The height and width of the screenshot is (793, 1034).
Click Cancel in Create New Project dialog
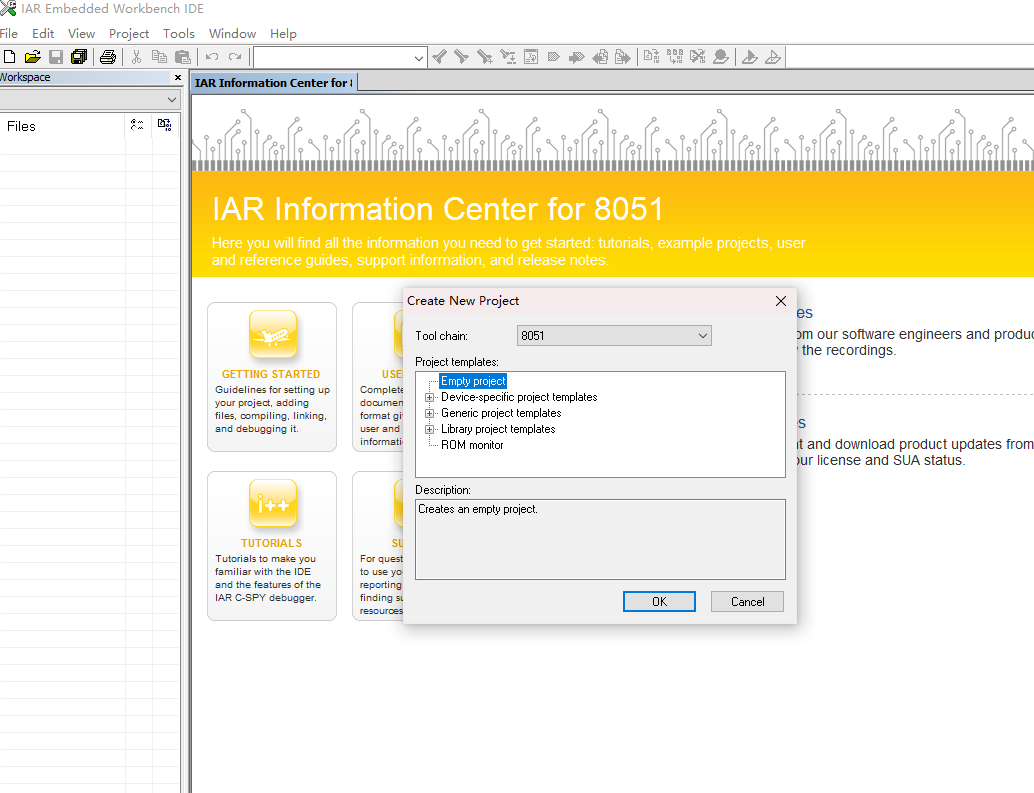[747, 601]
